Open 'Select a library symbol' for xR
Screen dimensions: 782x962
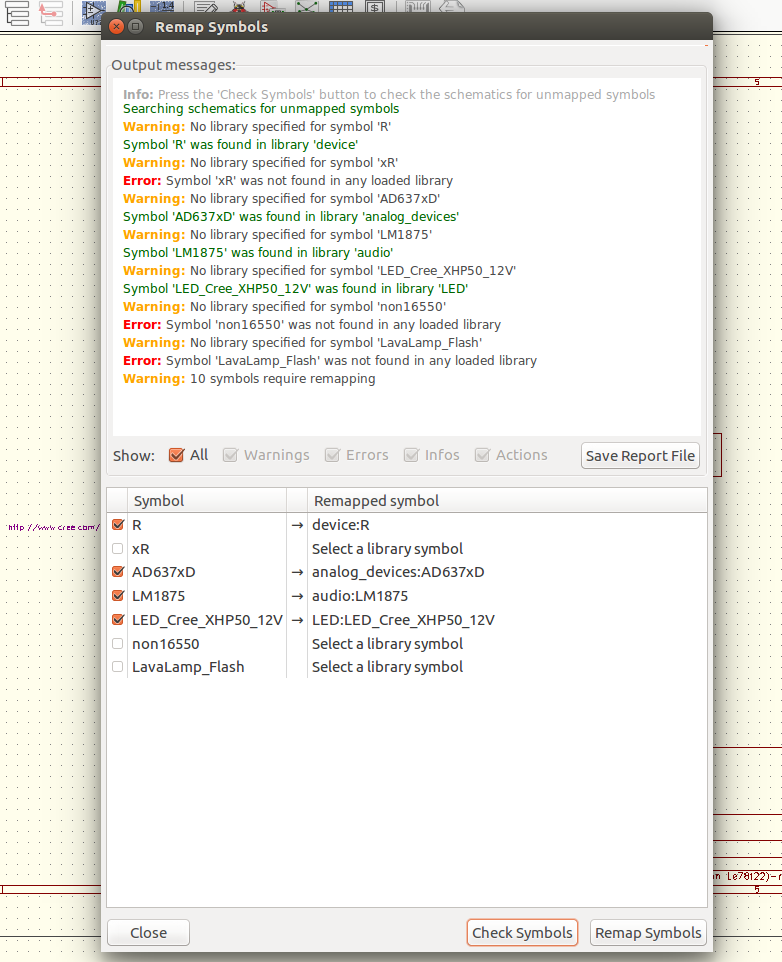pyautogui.click(x=387, y=549)
